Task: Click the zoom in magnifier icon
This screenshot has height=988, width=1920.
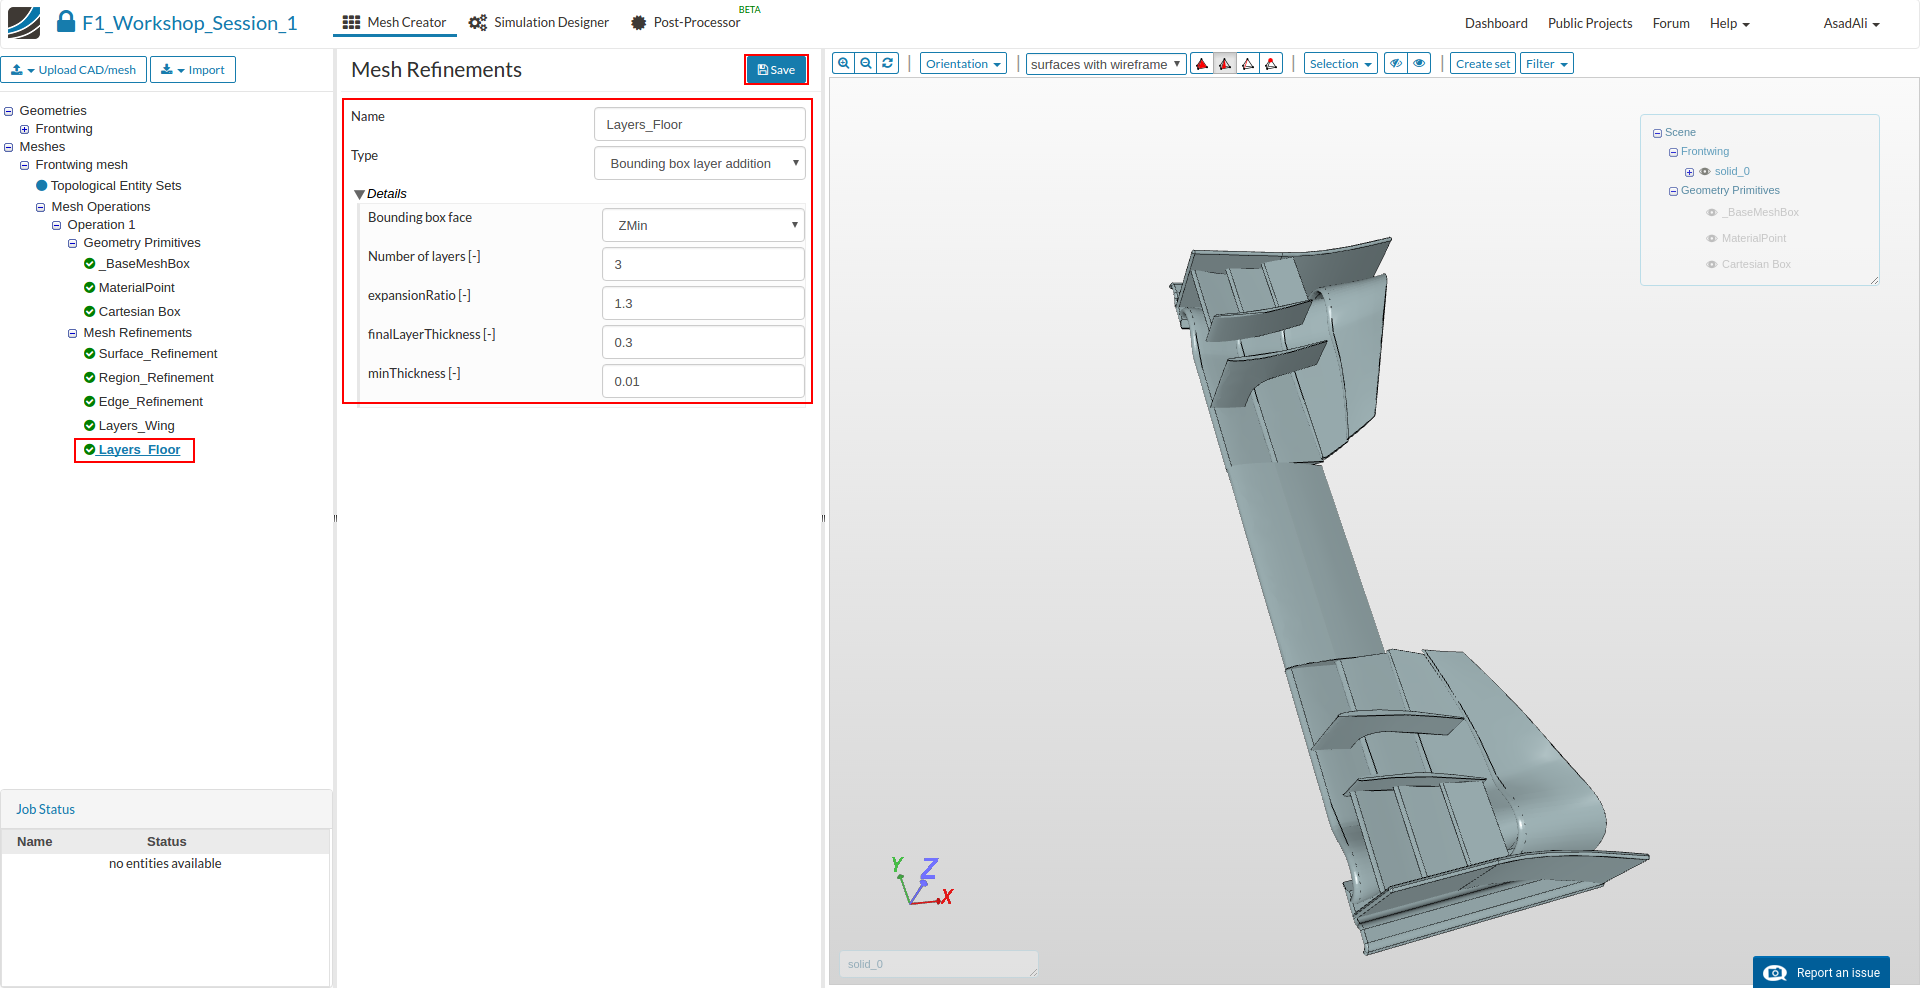Action: [844, 64]
